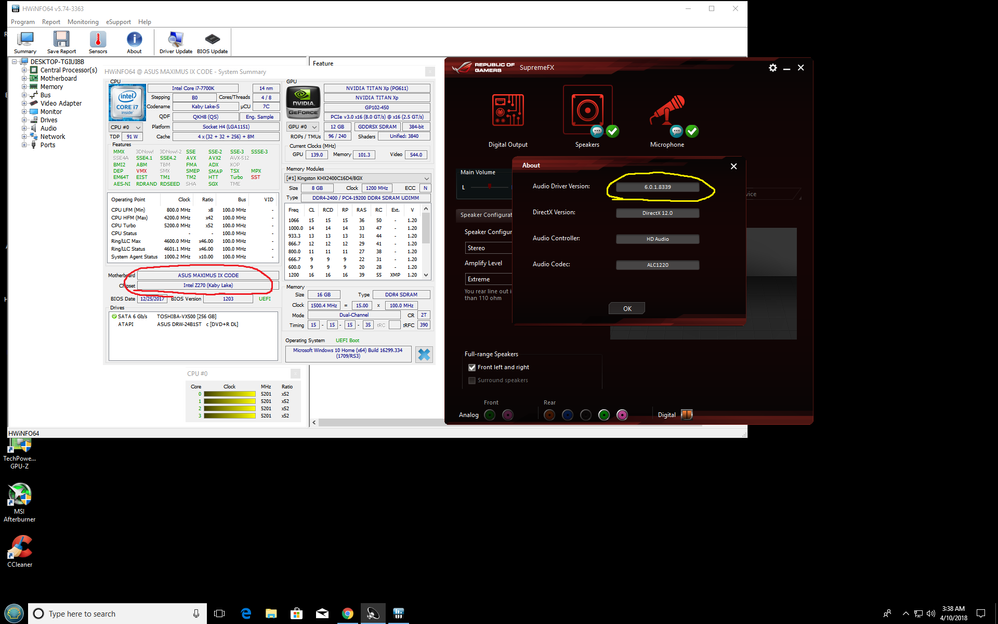Open the Sensors toolbar icon

(x=98, y=43)
